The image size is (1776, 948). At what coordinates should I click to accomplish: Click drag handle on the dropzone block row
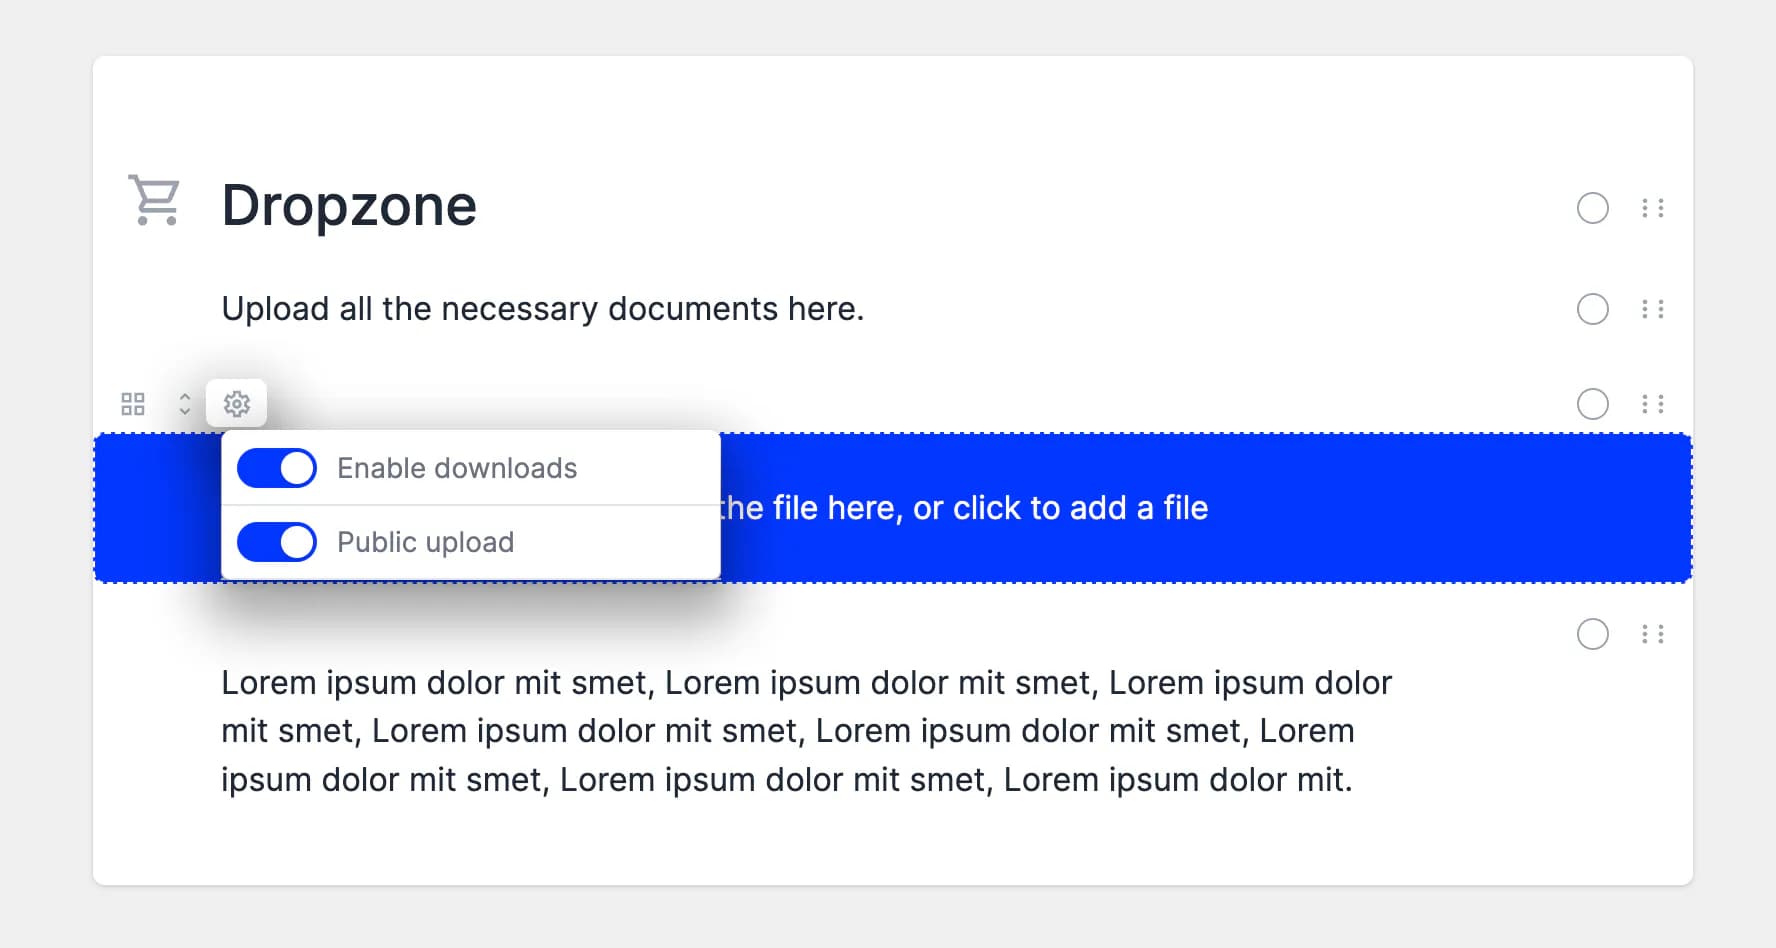1652,404
